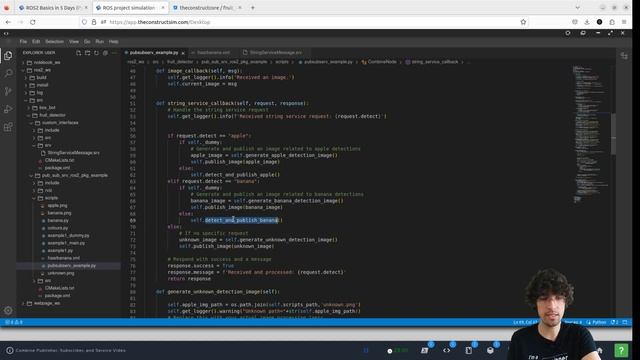Open StringServiceMessage.srv in file tree
The width and height of the screenshot is (640, 360).
[x=73, y=153]
